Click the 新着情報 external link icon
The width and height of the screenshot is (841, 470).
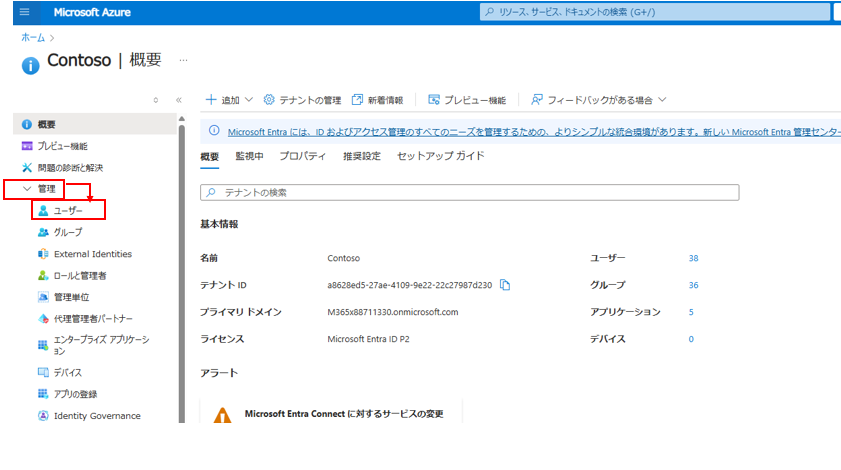coord(357,100)
